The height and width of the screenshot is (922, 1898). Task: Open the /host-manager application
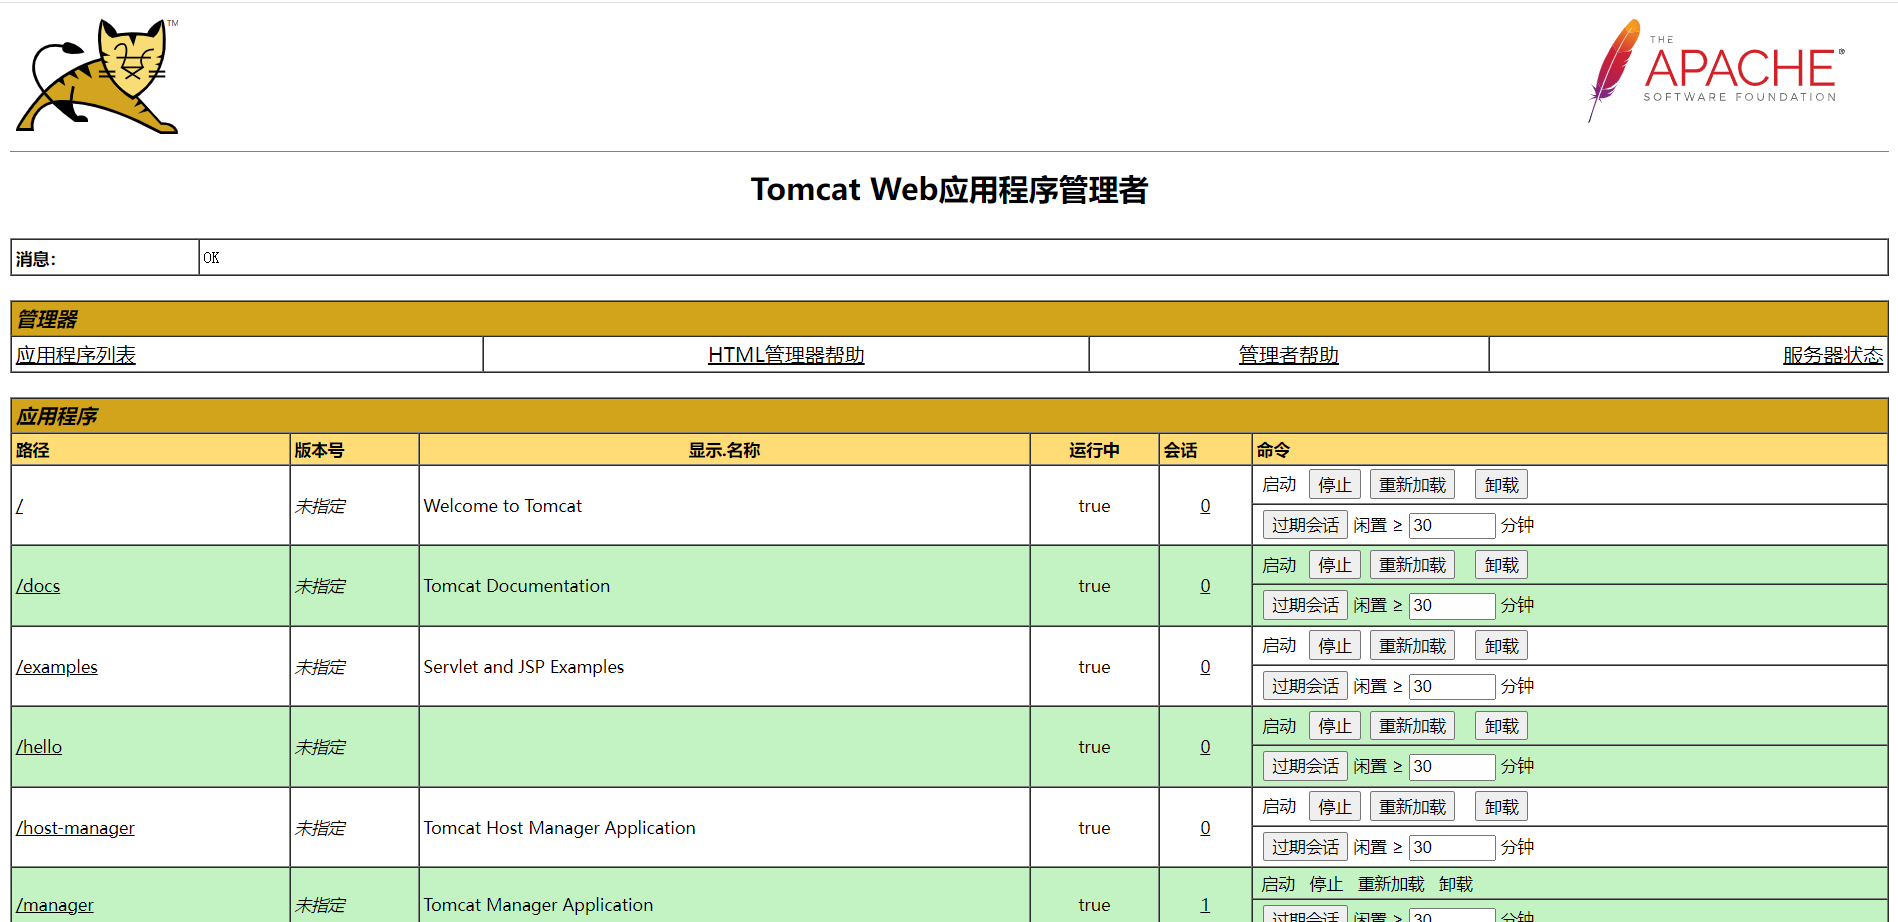coord(74,827)
